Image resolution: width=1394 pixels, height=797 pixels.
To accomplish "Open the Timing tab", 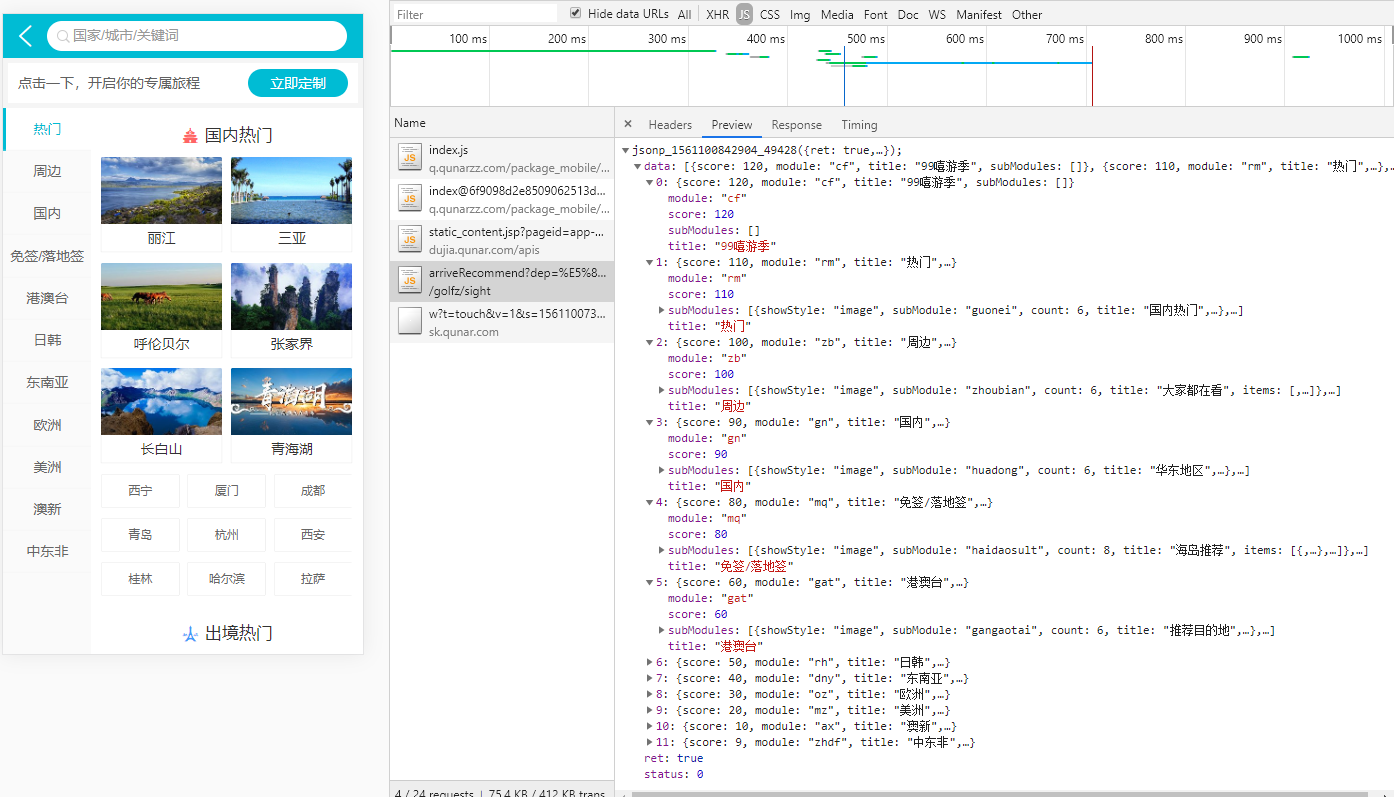I will pyautogui.click(x=859, y=125).
